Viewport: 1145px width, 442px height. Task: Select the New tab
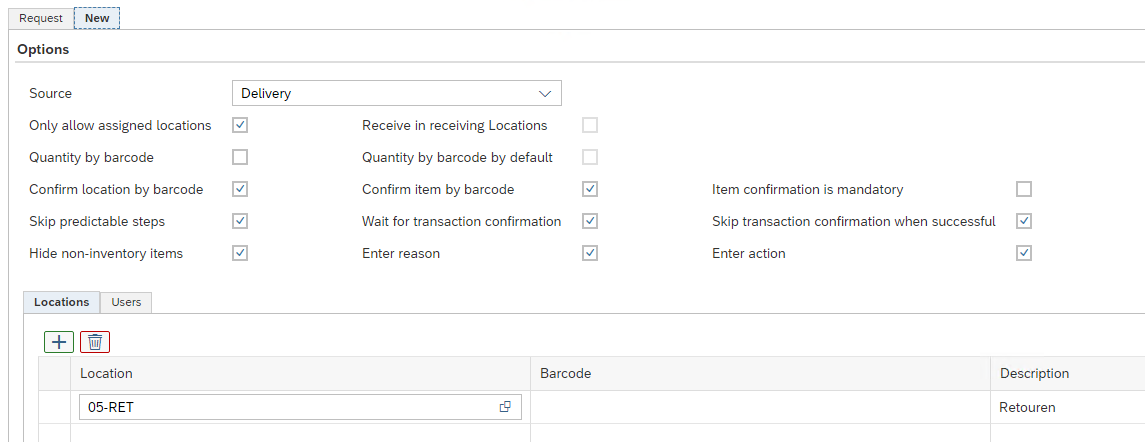(x=97, y=18)
